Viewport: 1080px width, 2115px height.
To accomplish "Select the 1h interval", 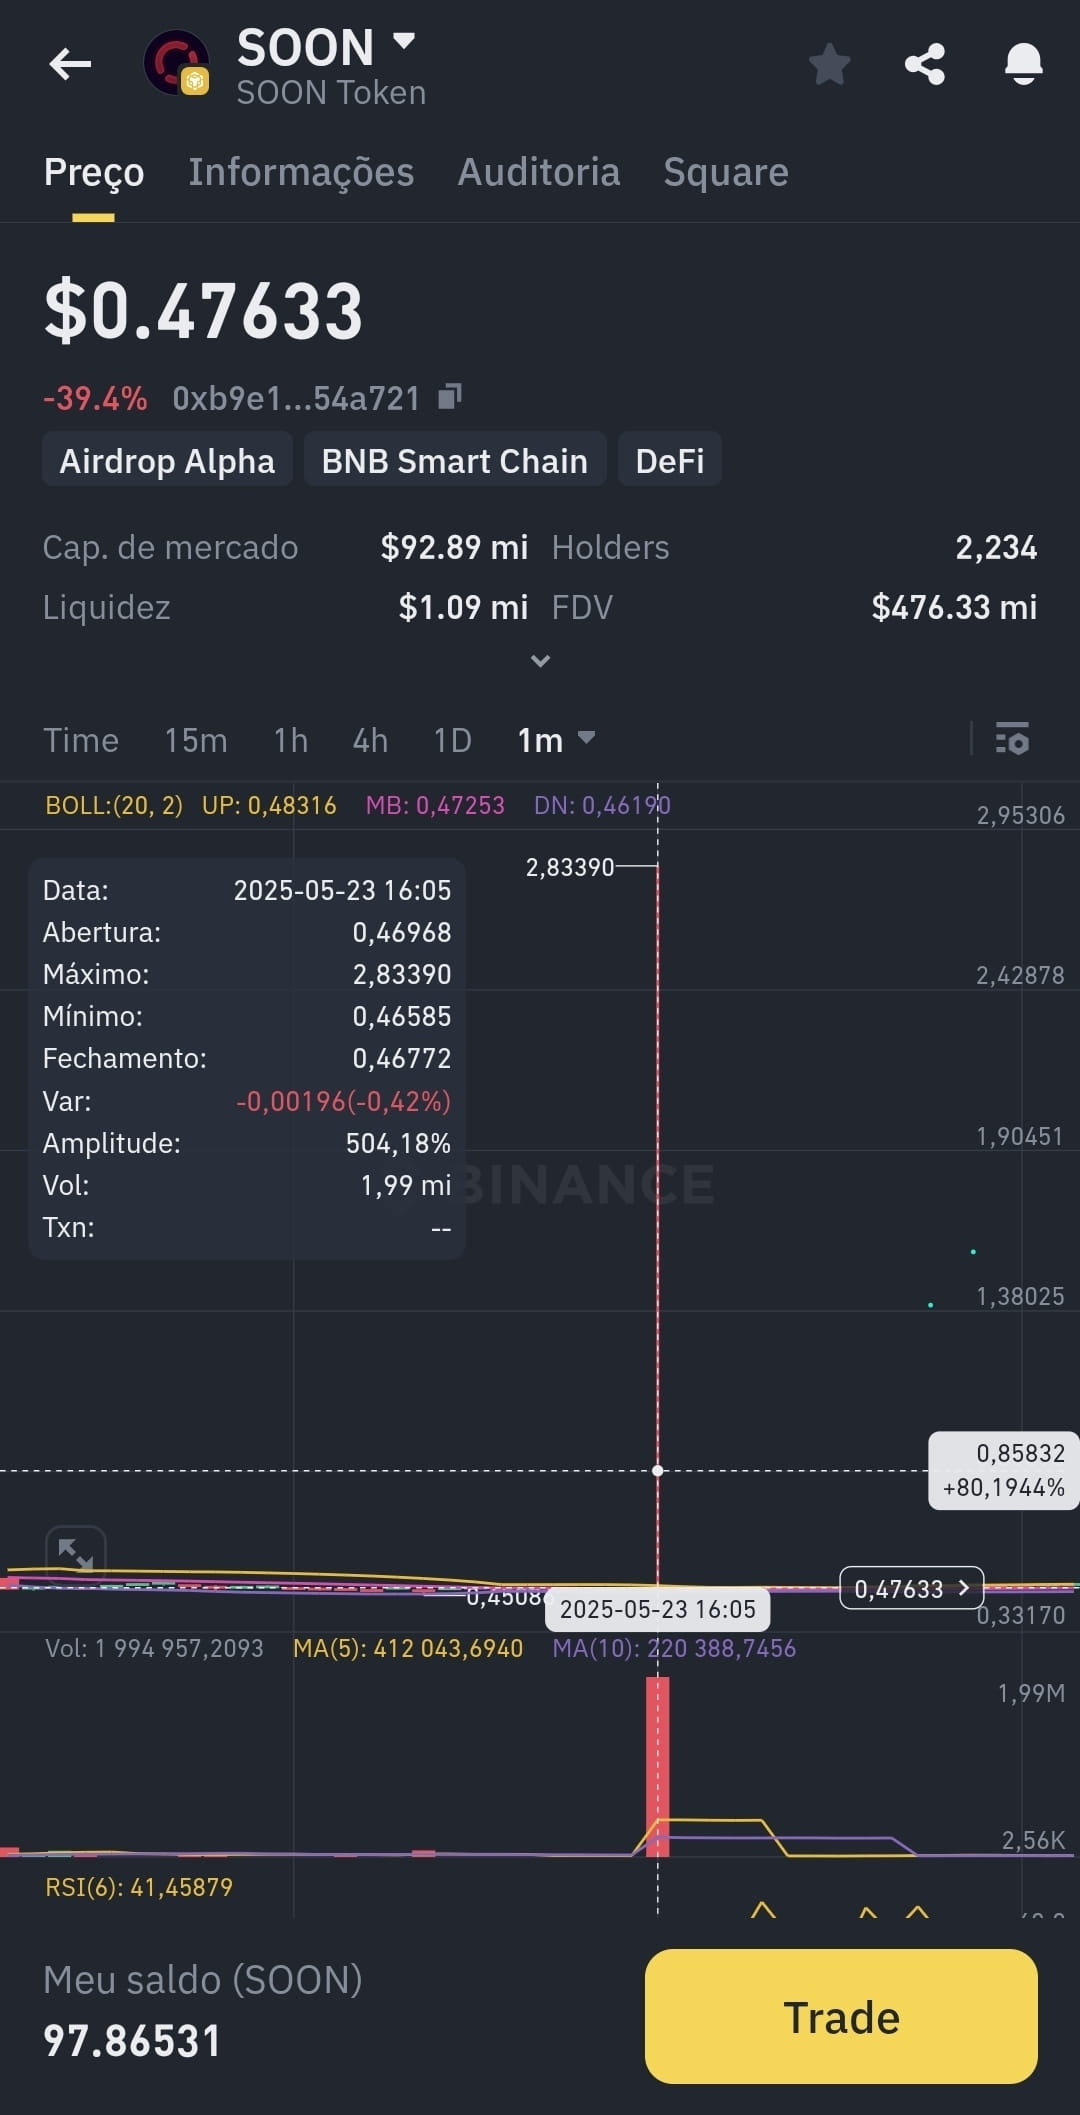I will 291,740.
